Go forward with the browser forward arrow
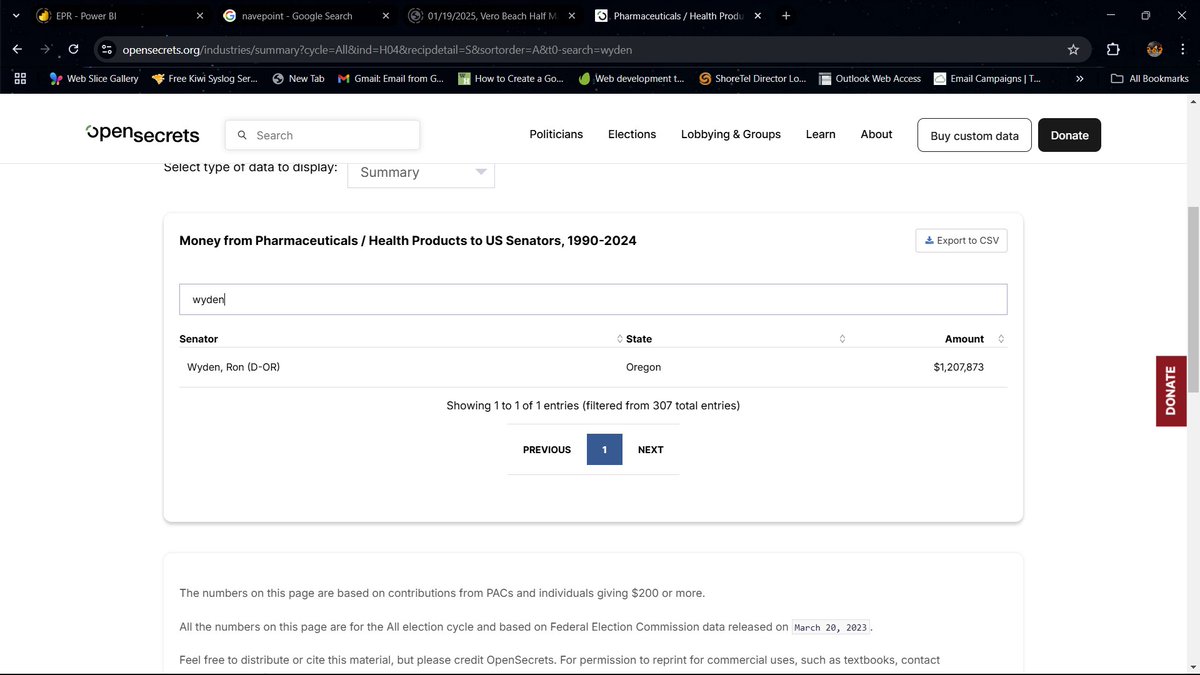The image size is (1200, 675). click(x=45, y=49)
